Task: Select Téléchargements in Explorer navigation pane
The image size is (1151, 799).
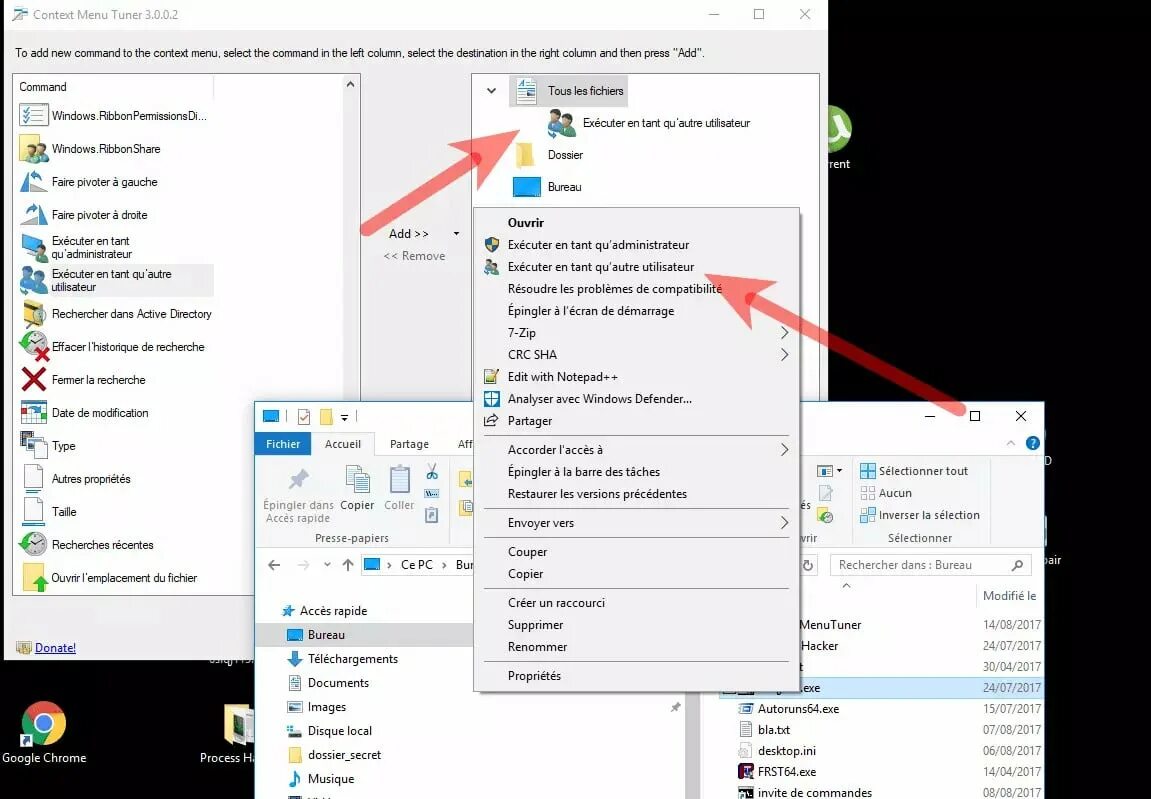Action: [352, 659]
